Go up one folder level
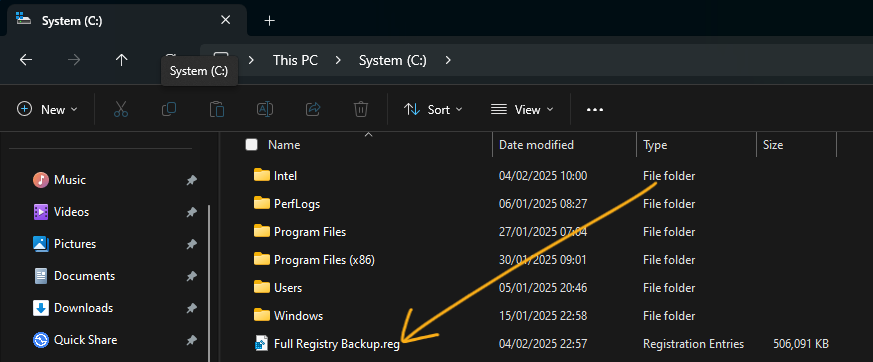The width and height of the screenshot is (873, 362). click(x=121, y=60)
